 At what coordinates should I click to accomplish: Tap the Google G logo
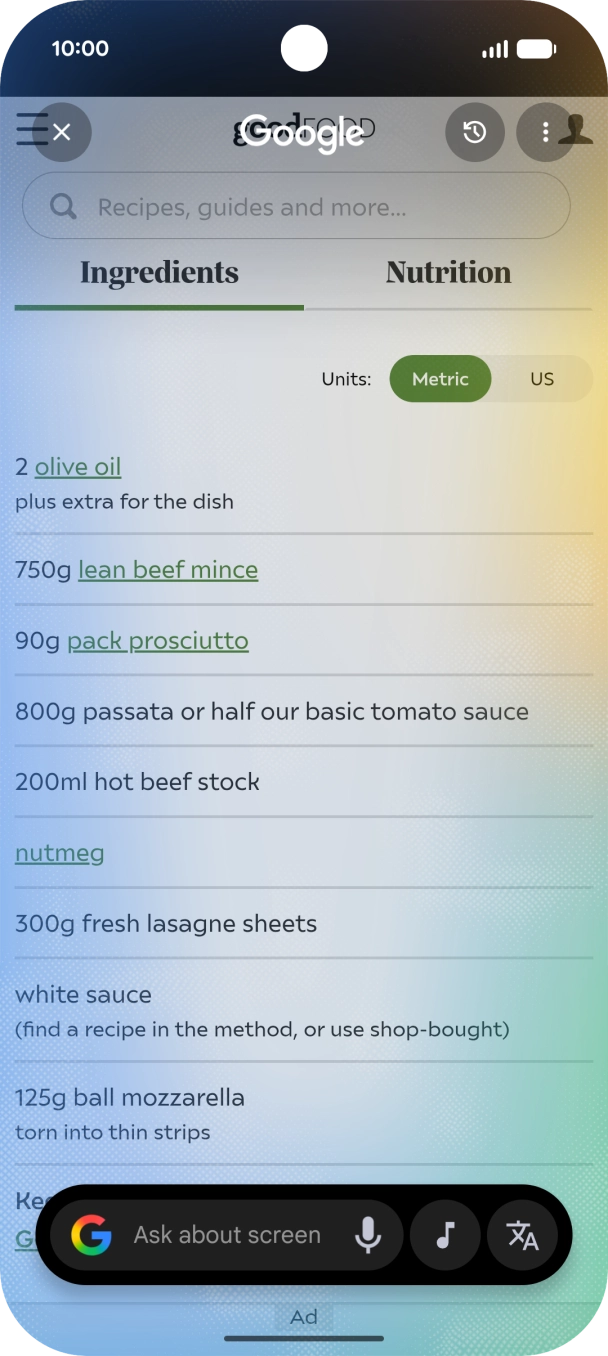tap(91, 1235)
